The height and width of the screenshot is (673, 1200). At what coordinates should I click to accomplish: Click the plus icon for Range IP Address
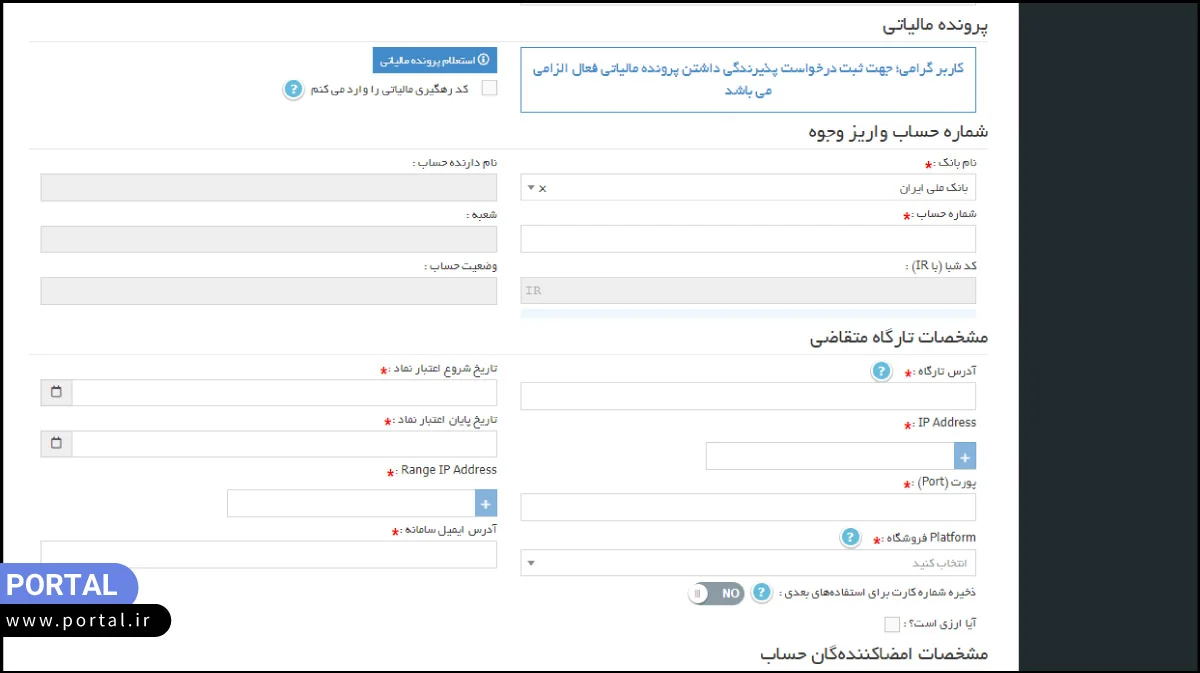pos(485,503)
